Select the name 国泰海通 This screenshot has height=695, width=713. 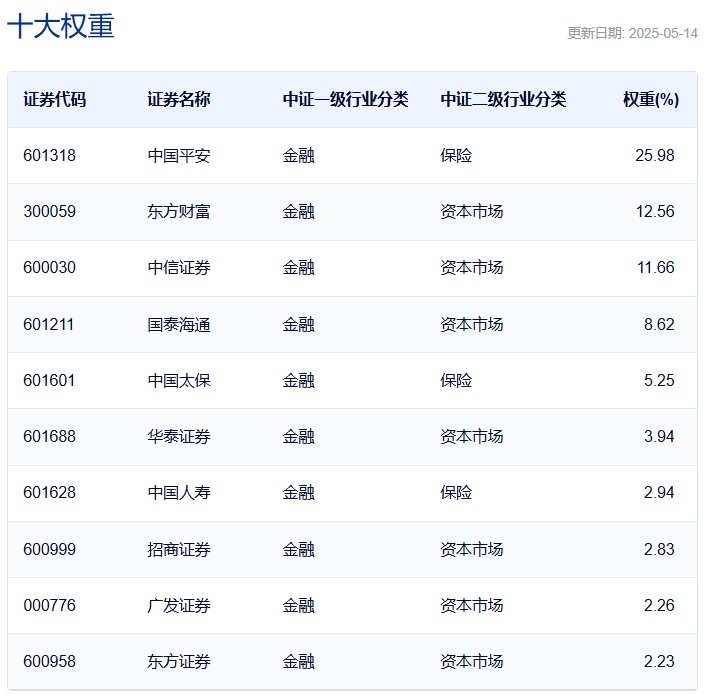pos(179,325)
